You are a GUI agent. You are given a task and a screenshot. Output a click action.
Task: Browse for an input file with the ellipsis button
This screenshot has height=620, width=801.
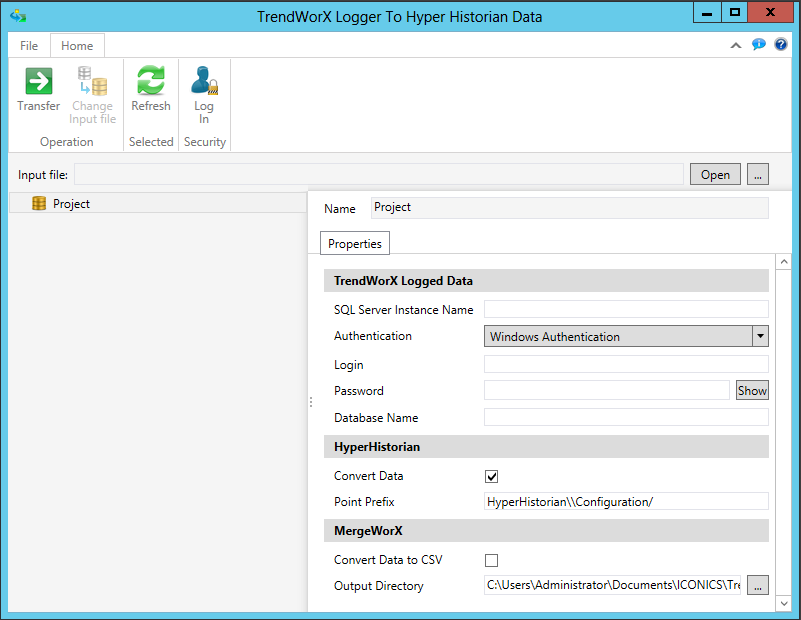[x=757, y=174]
